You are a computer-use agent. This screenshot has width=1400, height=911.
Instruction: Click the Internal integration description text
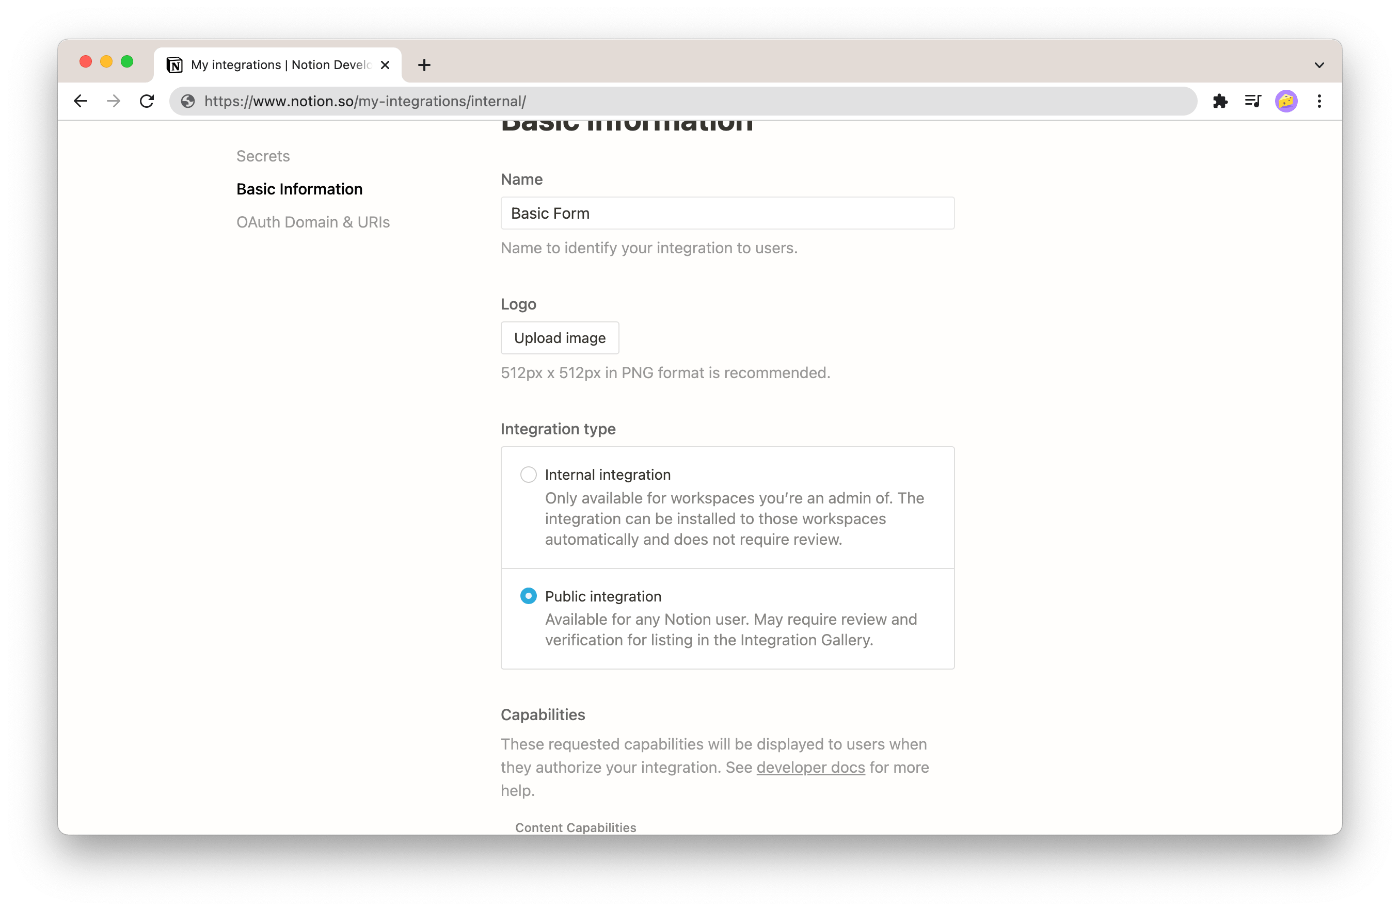point(735,519)
